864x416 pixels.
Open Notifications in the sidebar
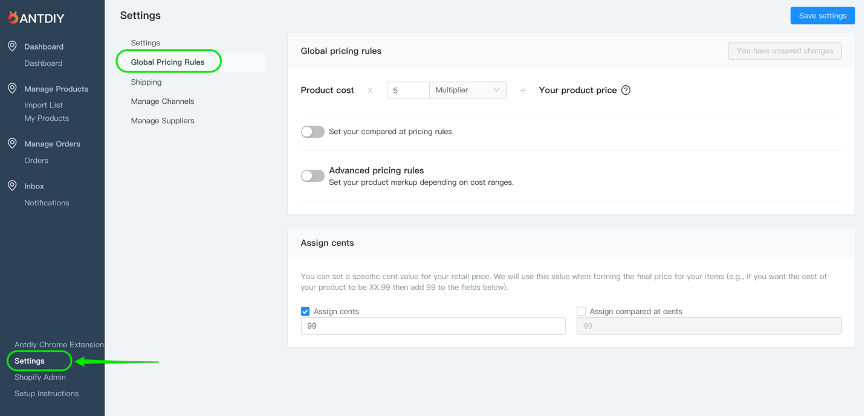click(x=47, y=203)
